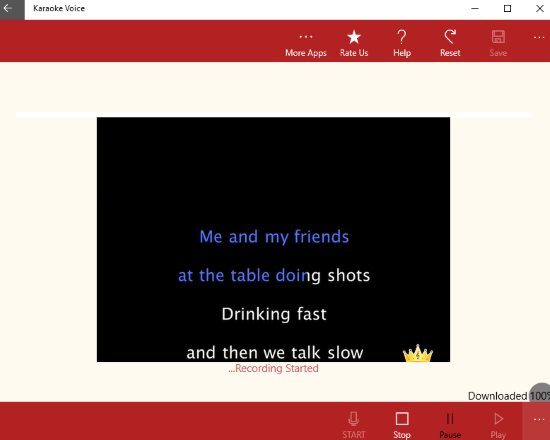Stop the recording
The width and height of the screenshot is (550, 440).
tap(402, 424)
